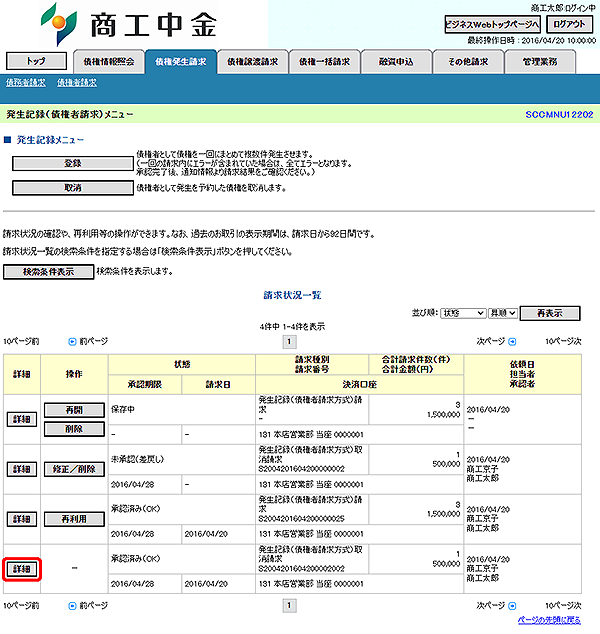Open the 債権譲渡請求 tab
The image size is (600, 634).
click(253, 62)
